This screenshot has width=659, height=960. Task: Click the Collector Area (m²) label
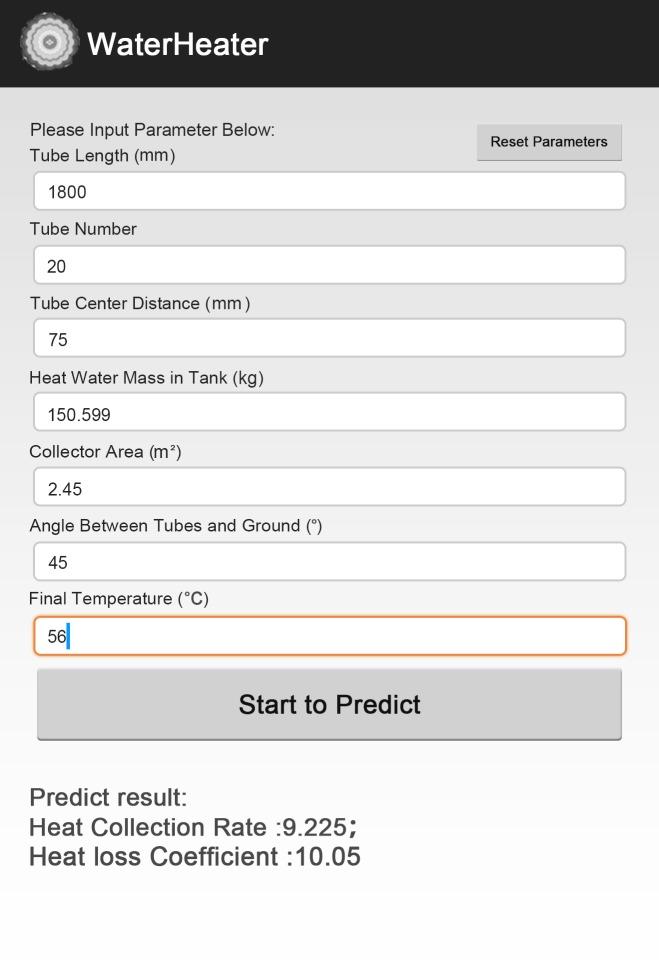tap(105, 452)
